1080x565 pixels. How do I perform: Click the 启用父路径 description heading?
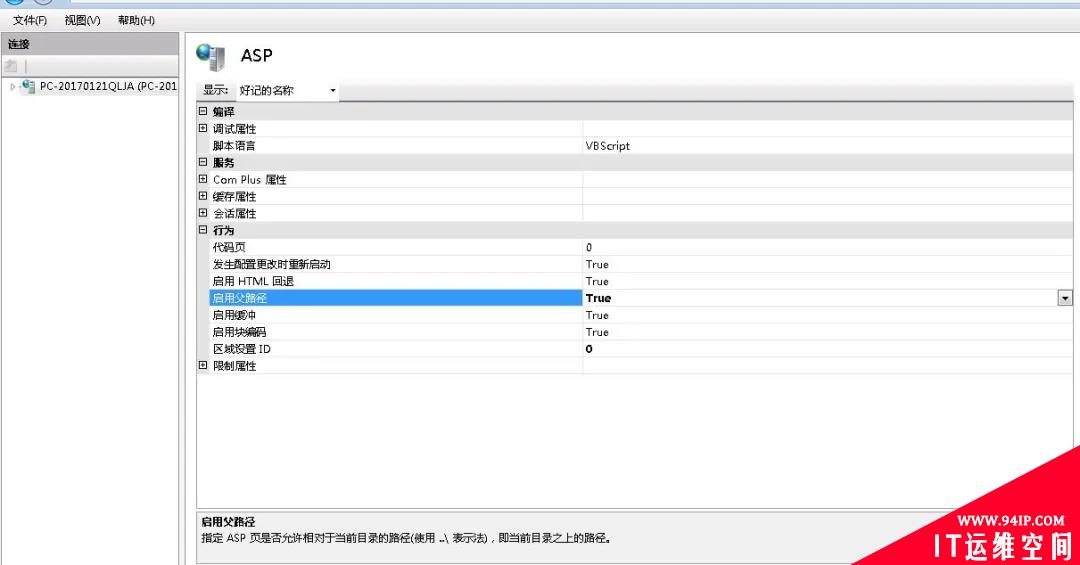228,522
